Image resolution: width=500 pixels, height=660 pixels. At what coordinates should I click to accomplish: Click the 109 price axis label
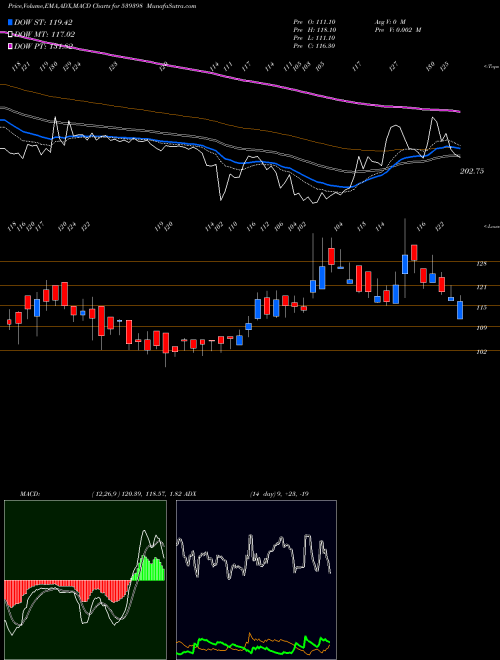481,328
